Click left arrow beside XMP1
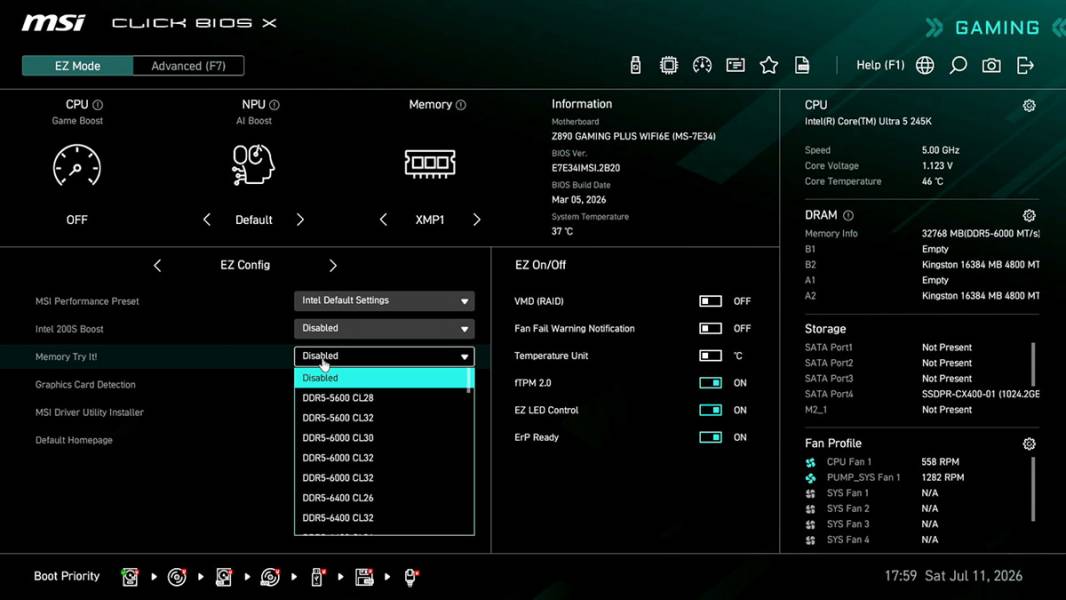The height and width of the screenshot is (600, 1066). pos(383,219)
